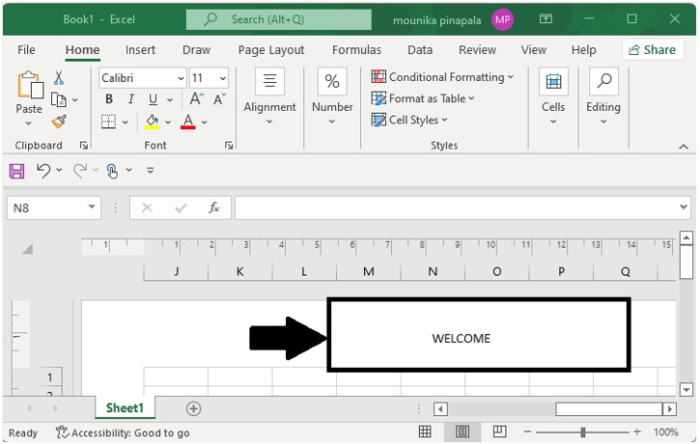This screenshot has height=444, width=700.
Task: Click the zoom slider handle
Action: tap(583, 432)
